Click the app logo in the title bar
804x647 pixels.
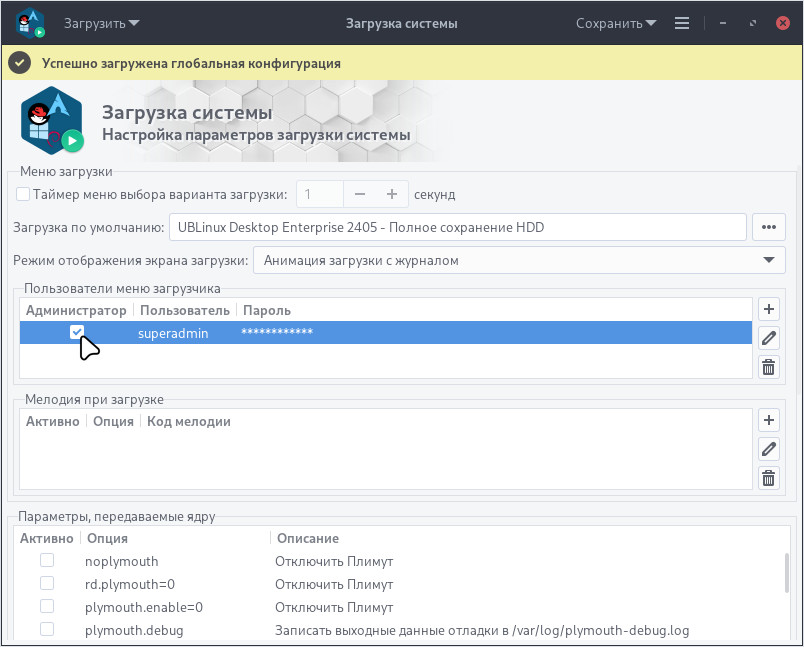pyautogui.click(x=30, y=23)
